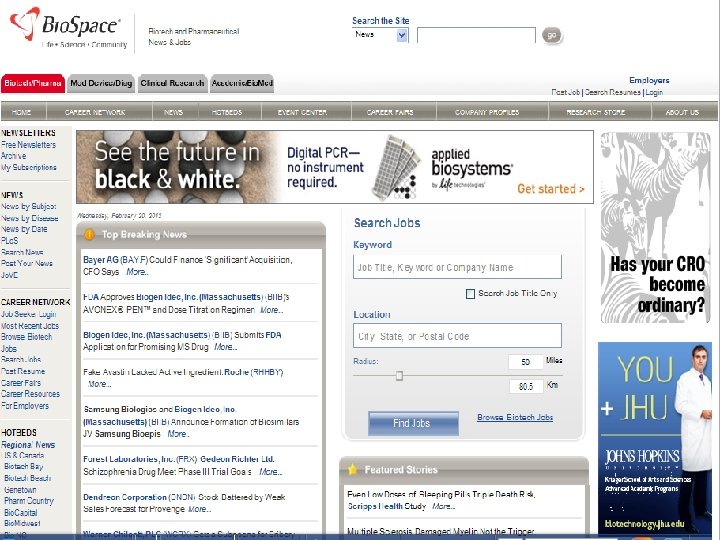720x540 pixels.
Task: Open Forest Laboratories schizophrenia drug story
Action: click(x=183, y=465)
